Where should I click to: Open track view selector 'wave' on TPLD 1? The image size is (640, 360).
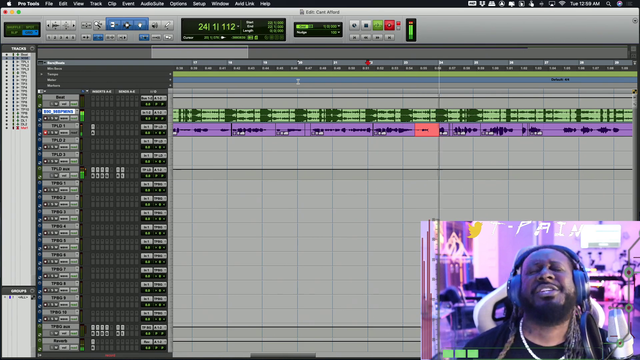coord(64,133)
